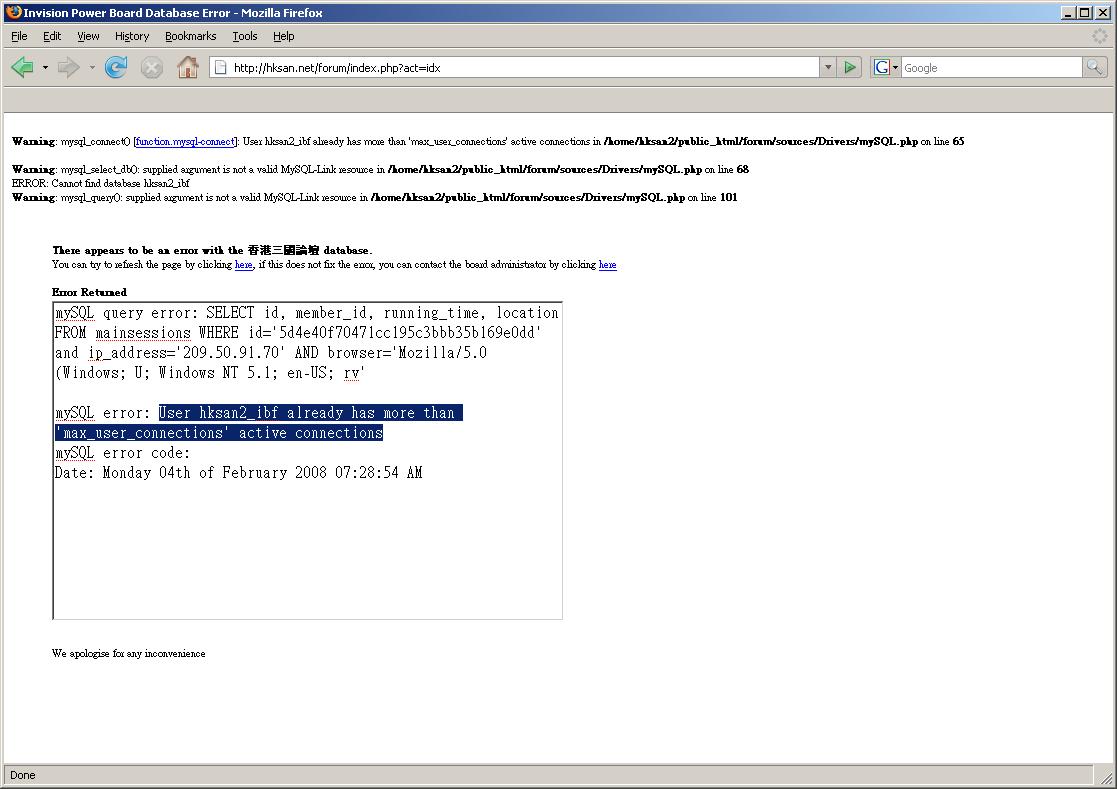1117x789 pixels.
Task: Click the throbber activity icon at top right
Action: pyautogui.click(x=1100, y=36)
